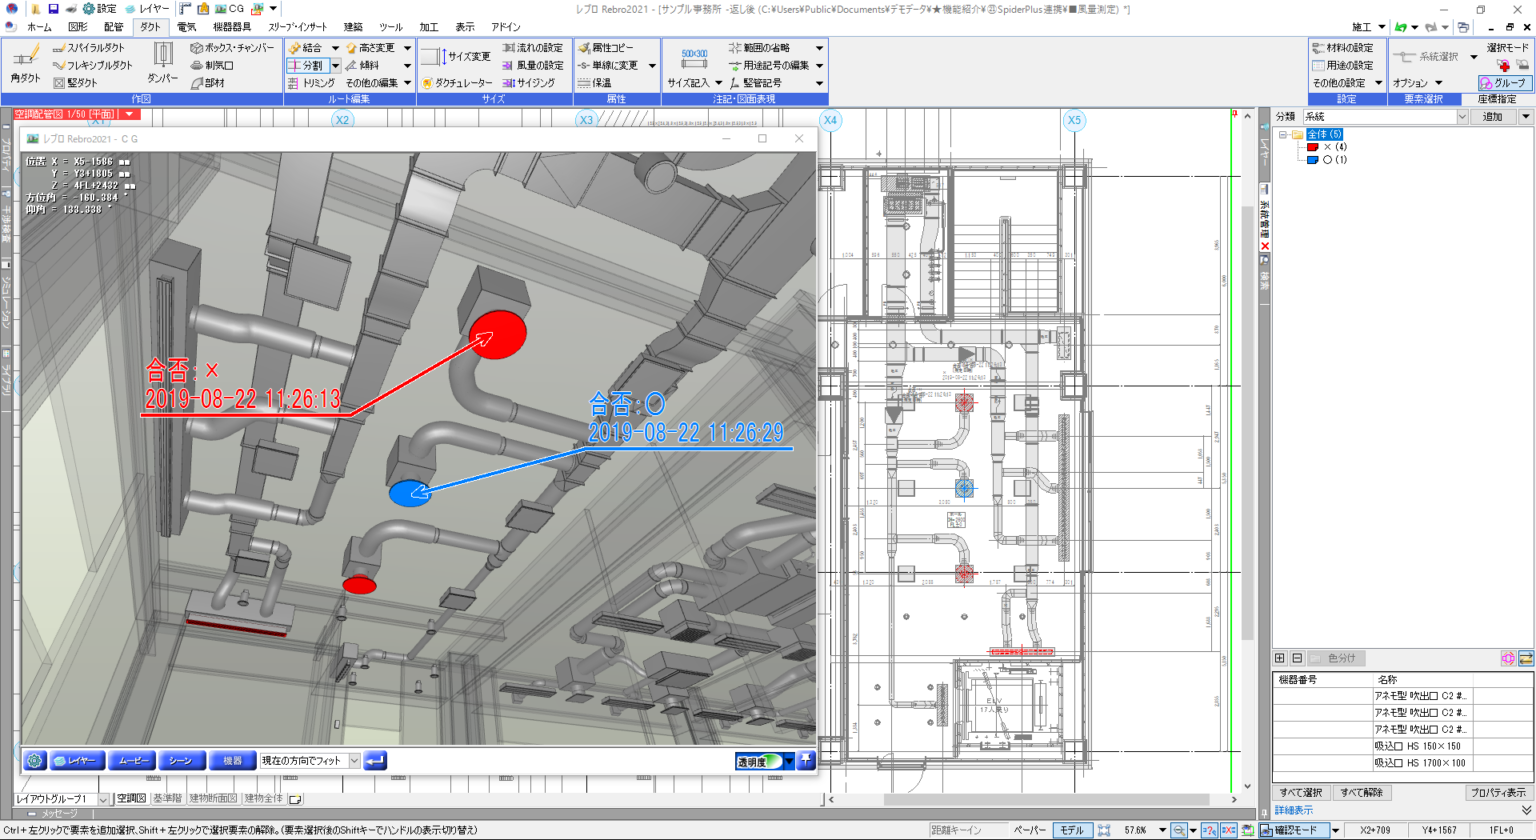Select the 角ダクト rectangular duct tool
The image size is (1536, 840).
coord(25,63)
